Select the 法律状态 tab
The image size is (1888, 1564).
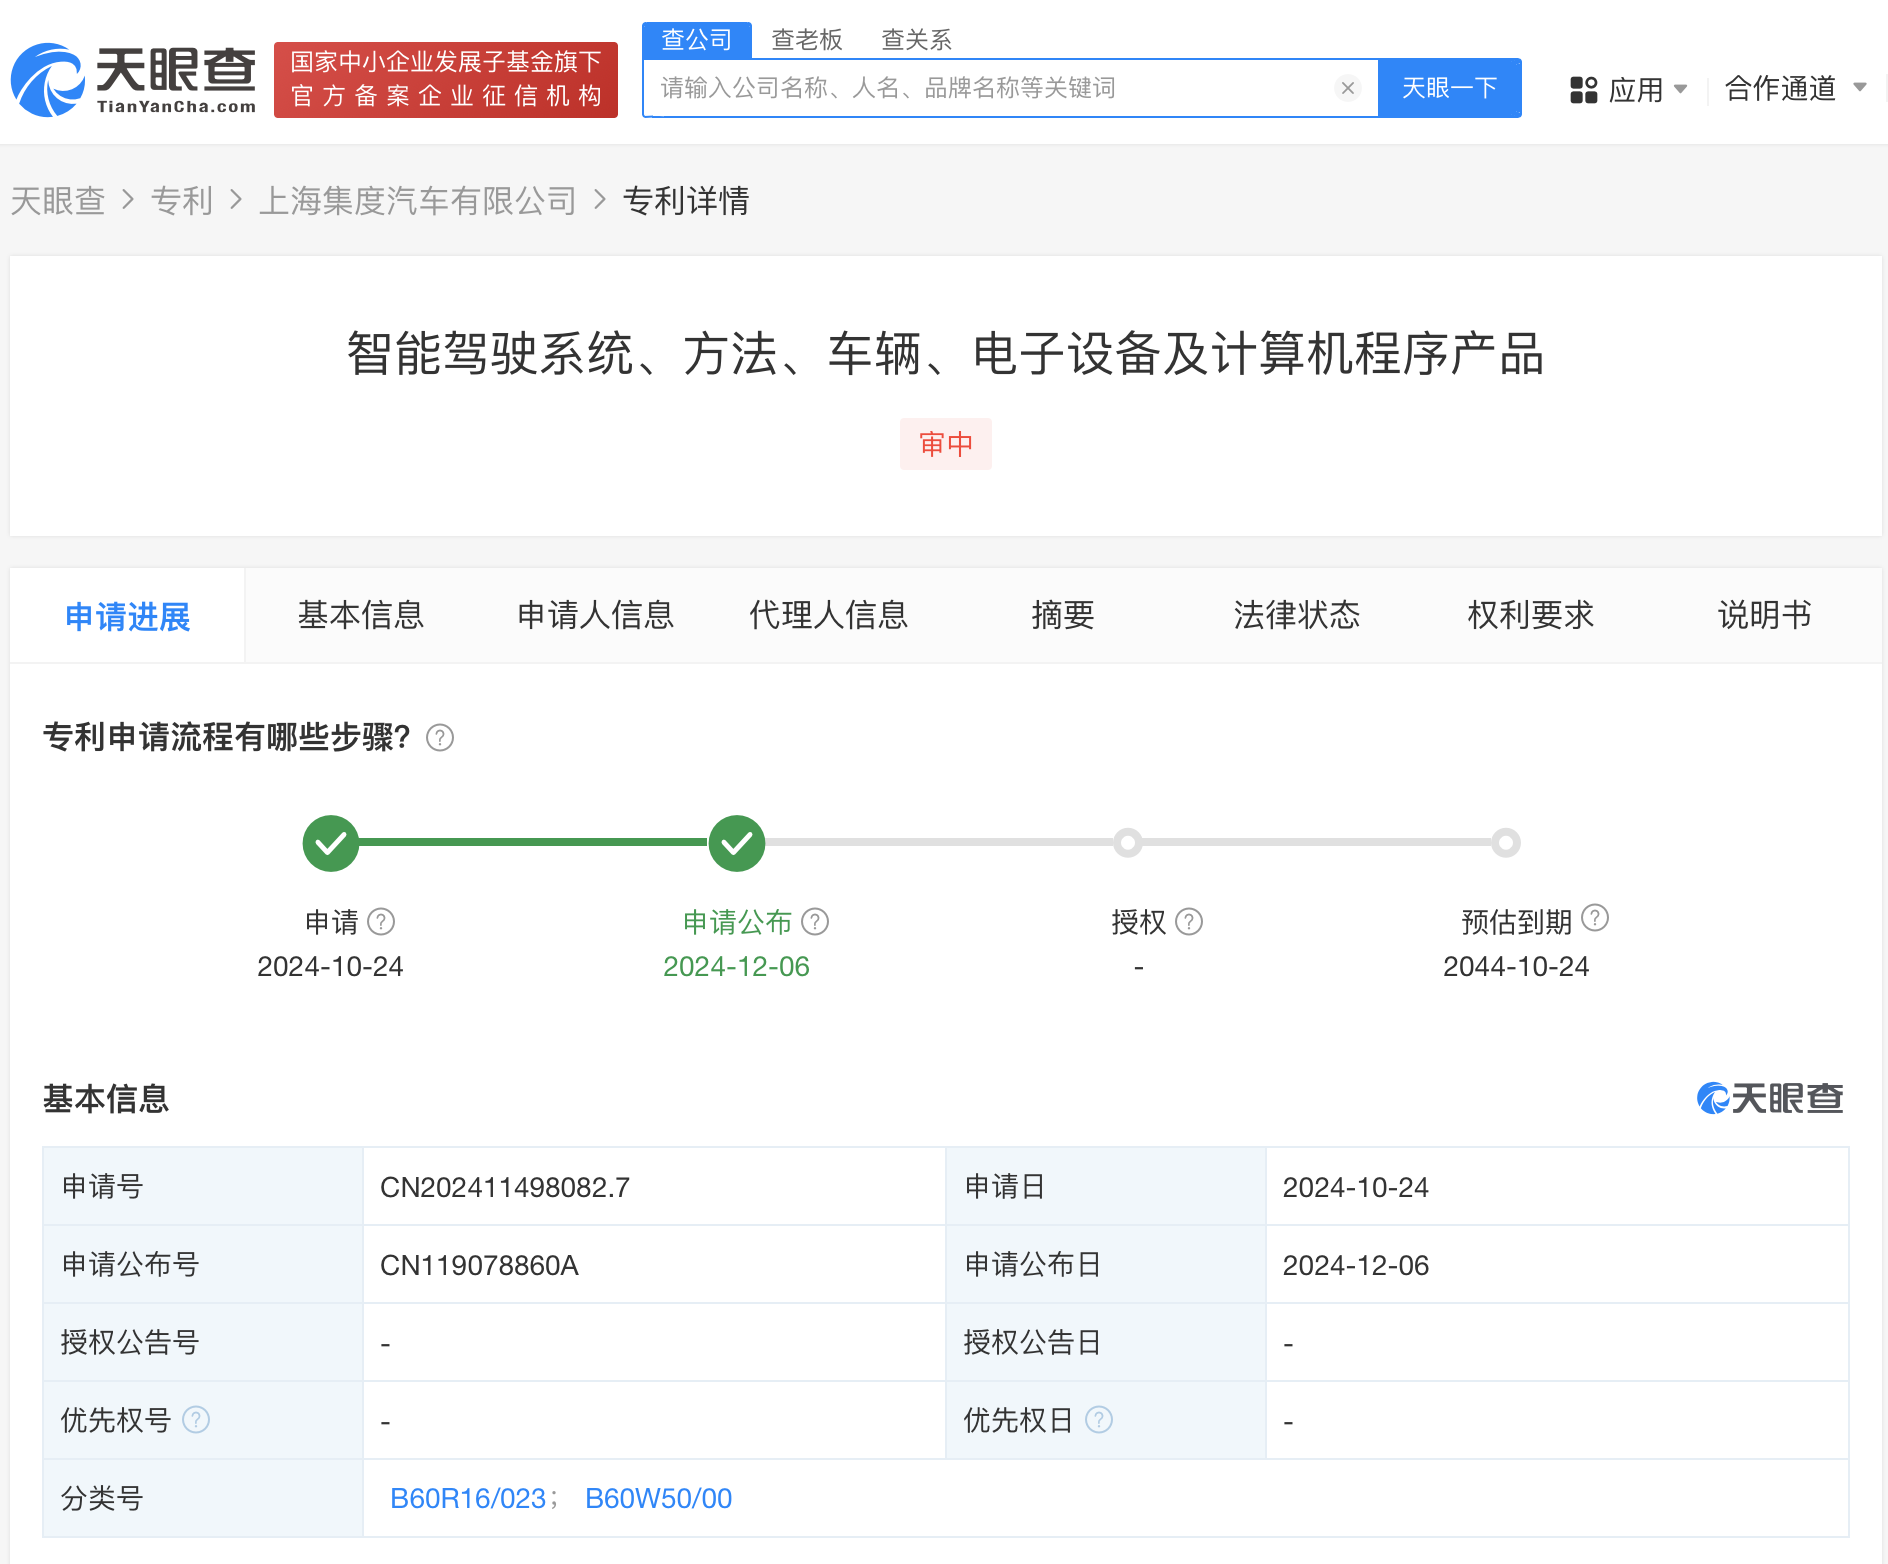1297,615
